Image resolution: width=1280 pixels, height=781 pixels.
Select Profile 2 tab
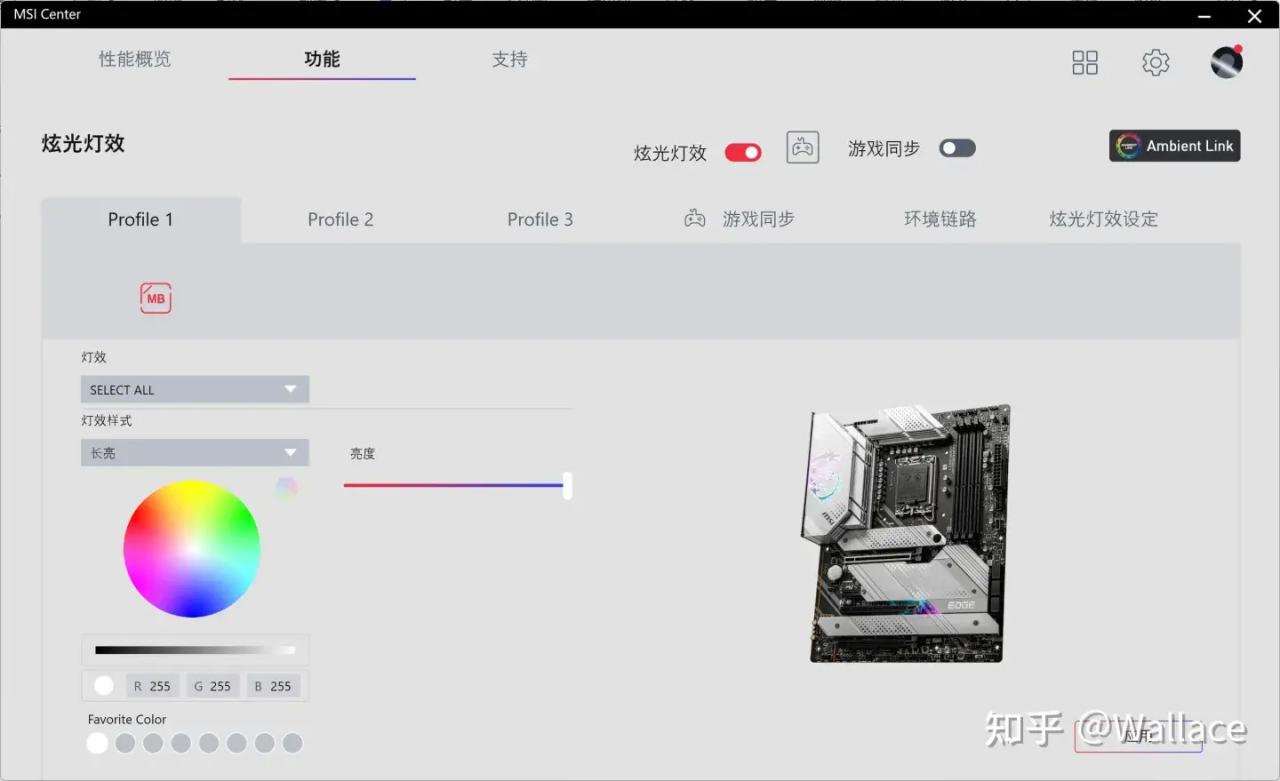341,219
